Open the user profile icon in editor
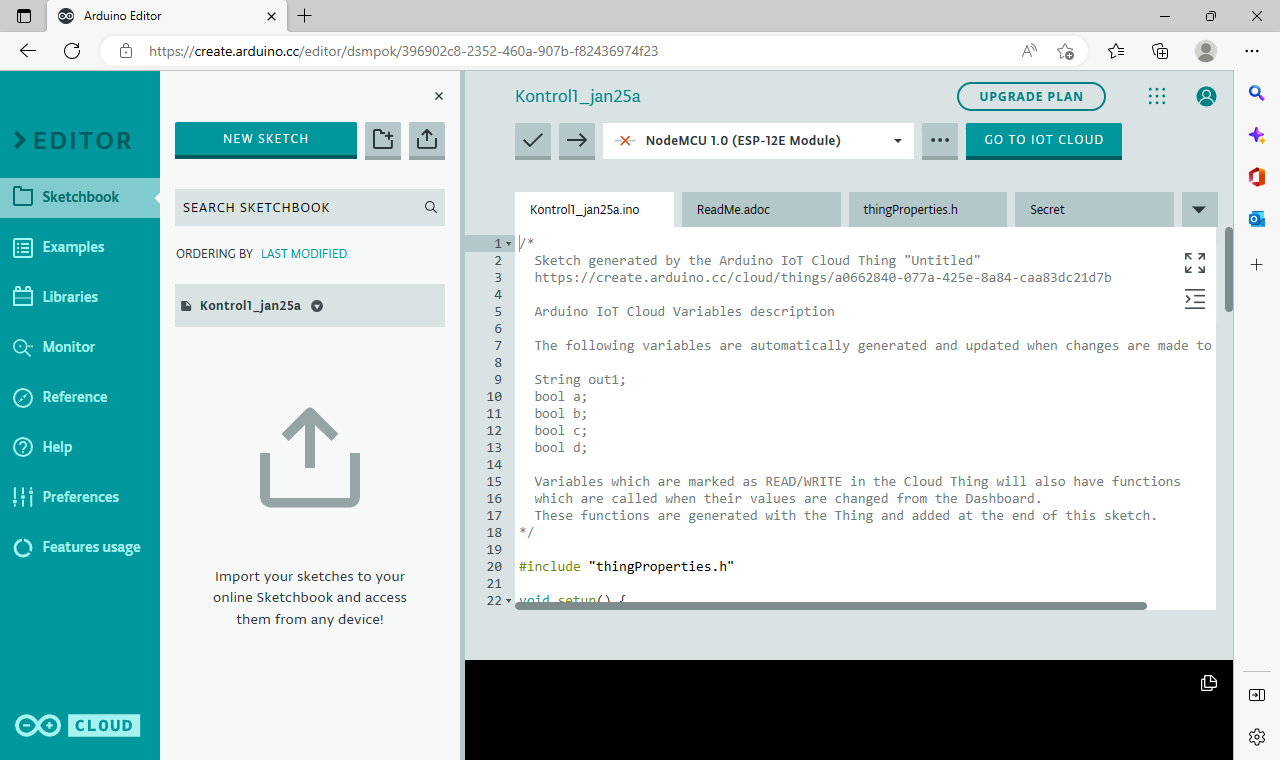 1207,96
